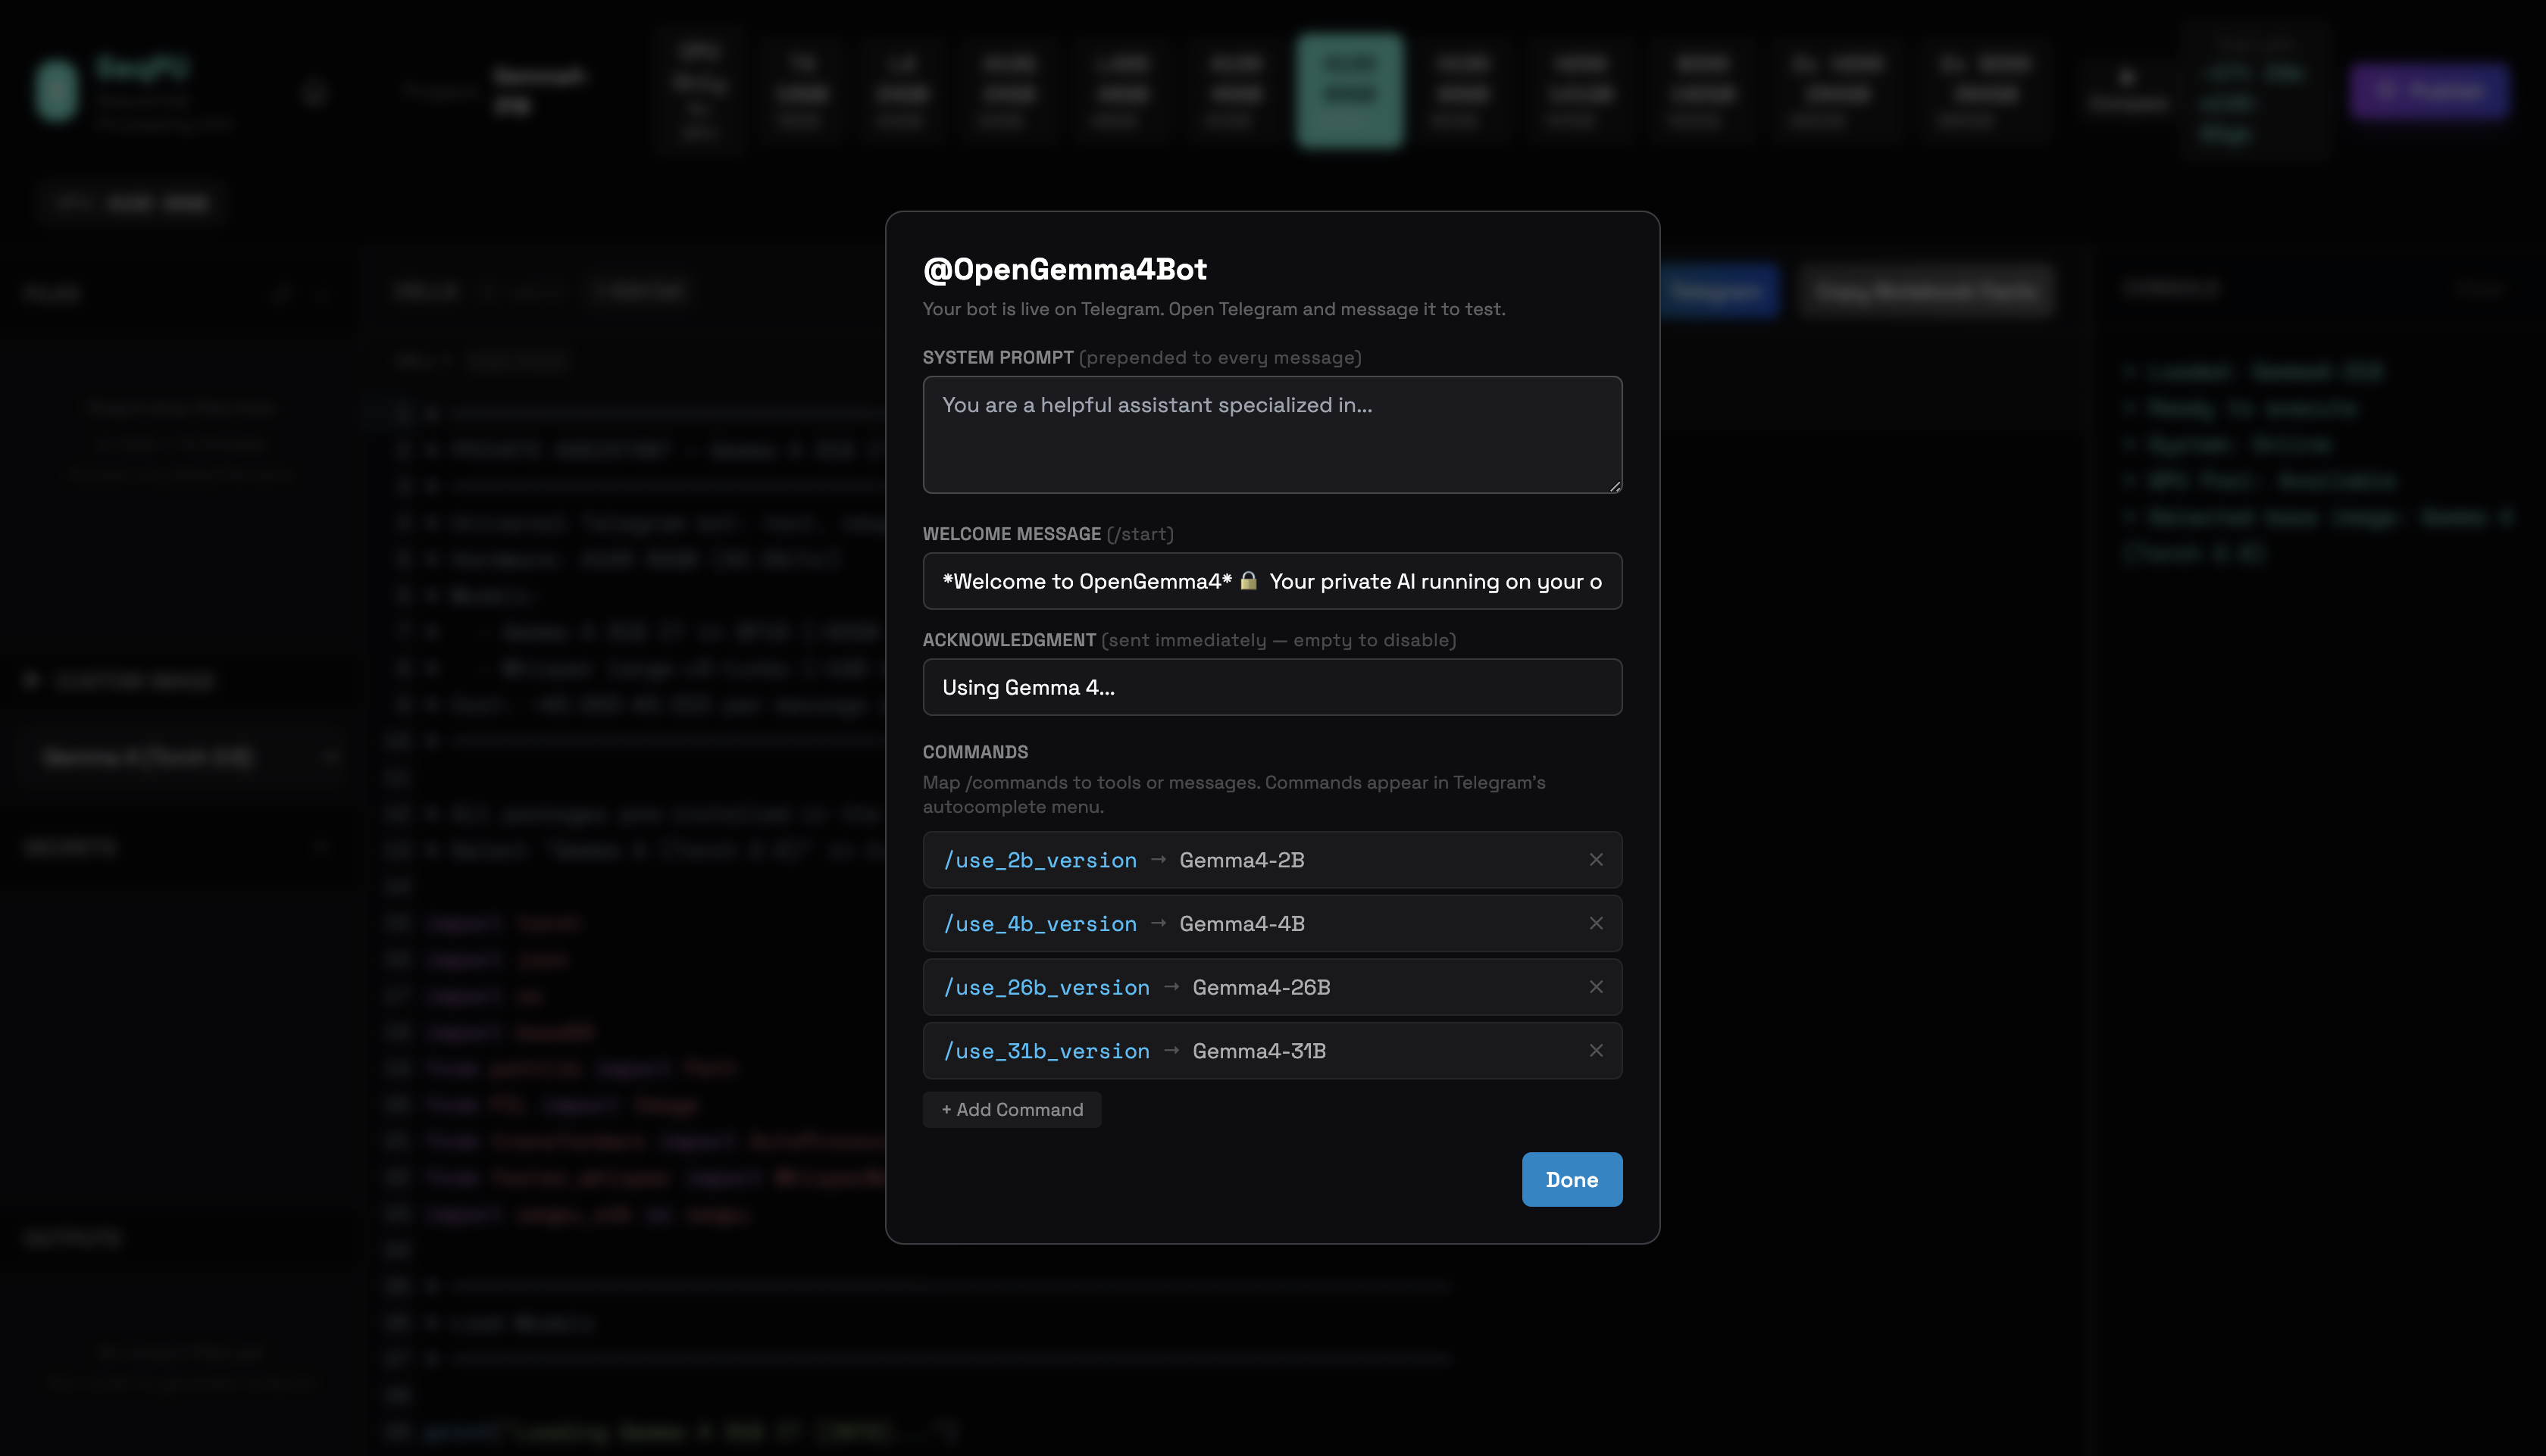Select the /use_4b_version command row
Viewport: 2546px width, 1456px height.
[x=1272, y=923]
